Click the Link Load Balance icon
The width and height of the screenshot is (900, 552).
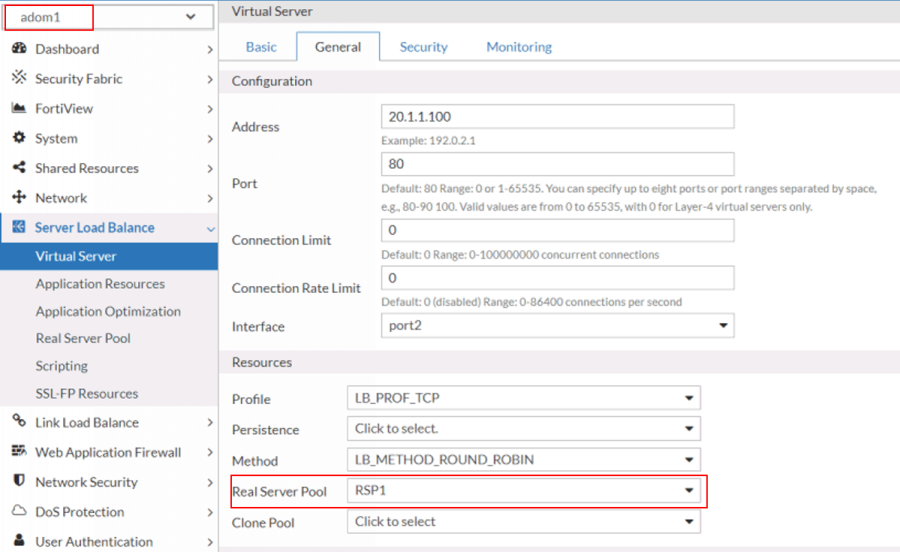coord(19,422)
